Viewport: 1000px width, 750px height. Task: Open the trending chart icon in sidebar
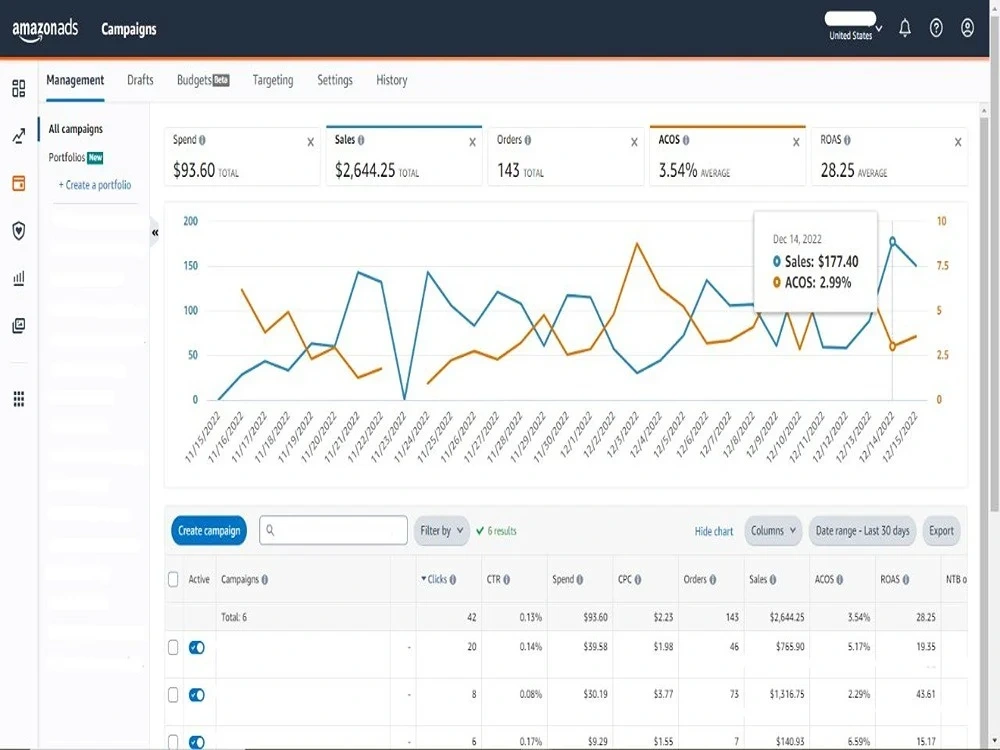pyautogui.click(x=18, y=136)
